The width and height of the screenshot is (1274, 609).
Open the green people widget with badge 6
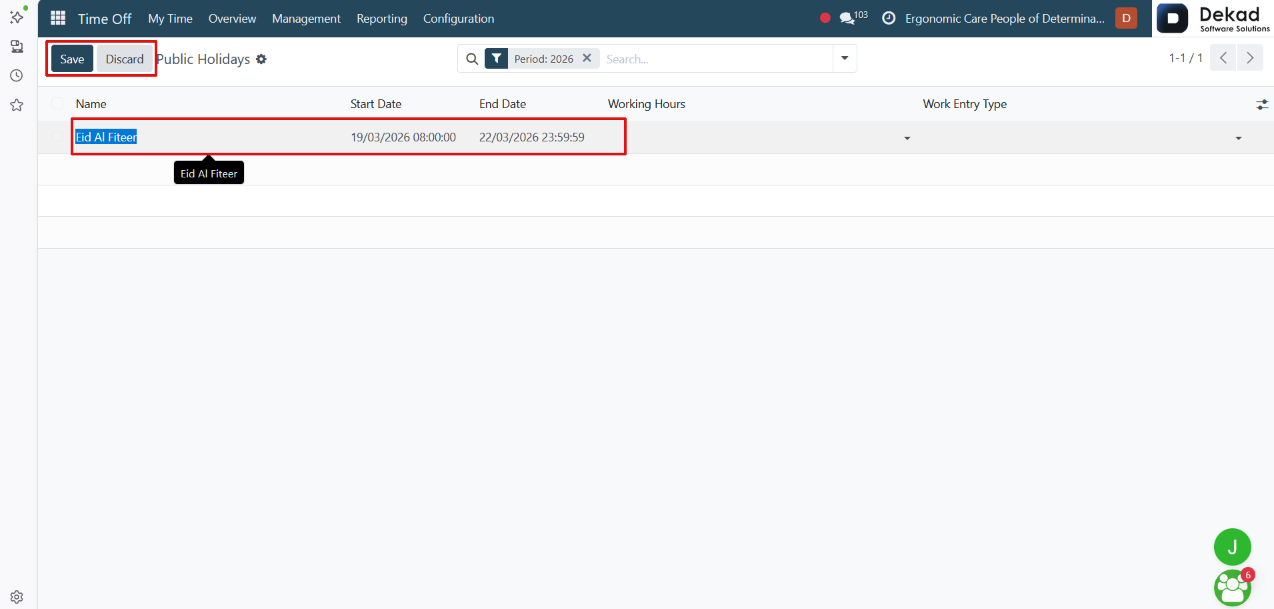click(x=1233, y=587)
